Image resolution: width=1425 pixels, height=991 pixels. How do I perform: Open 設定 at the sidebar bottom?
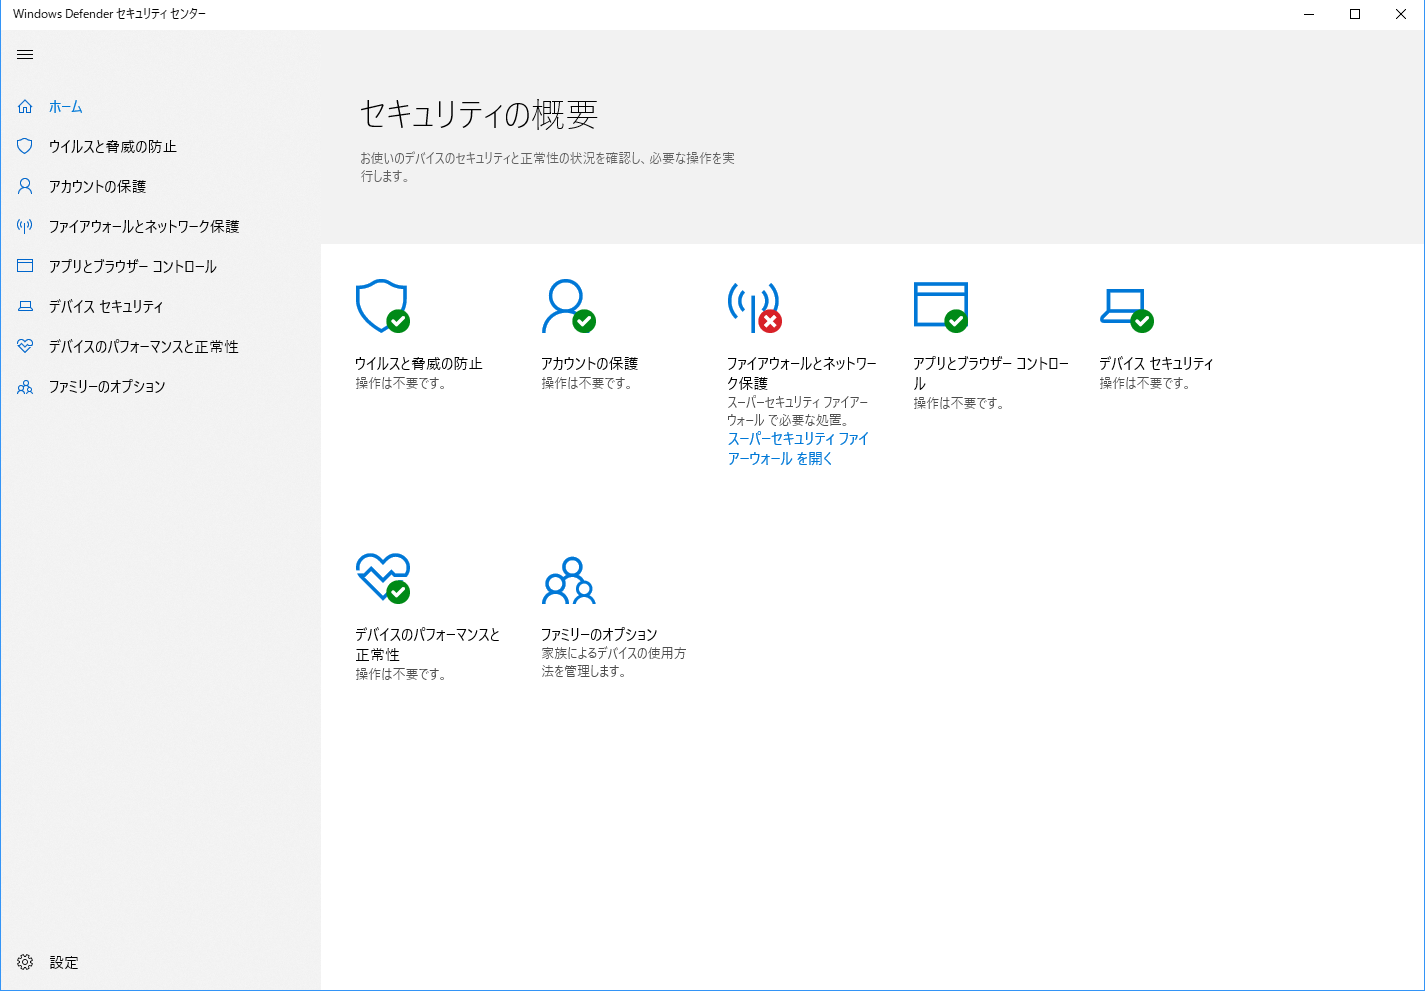(x=64, y=962)
